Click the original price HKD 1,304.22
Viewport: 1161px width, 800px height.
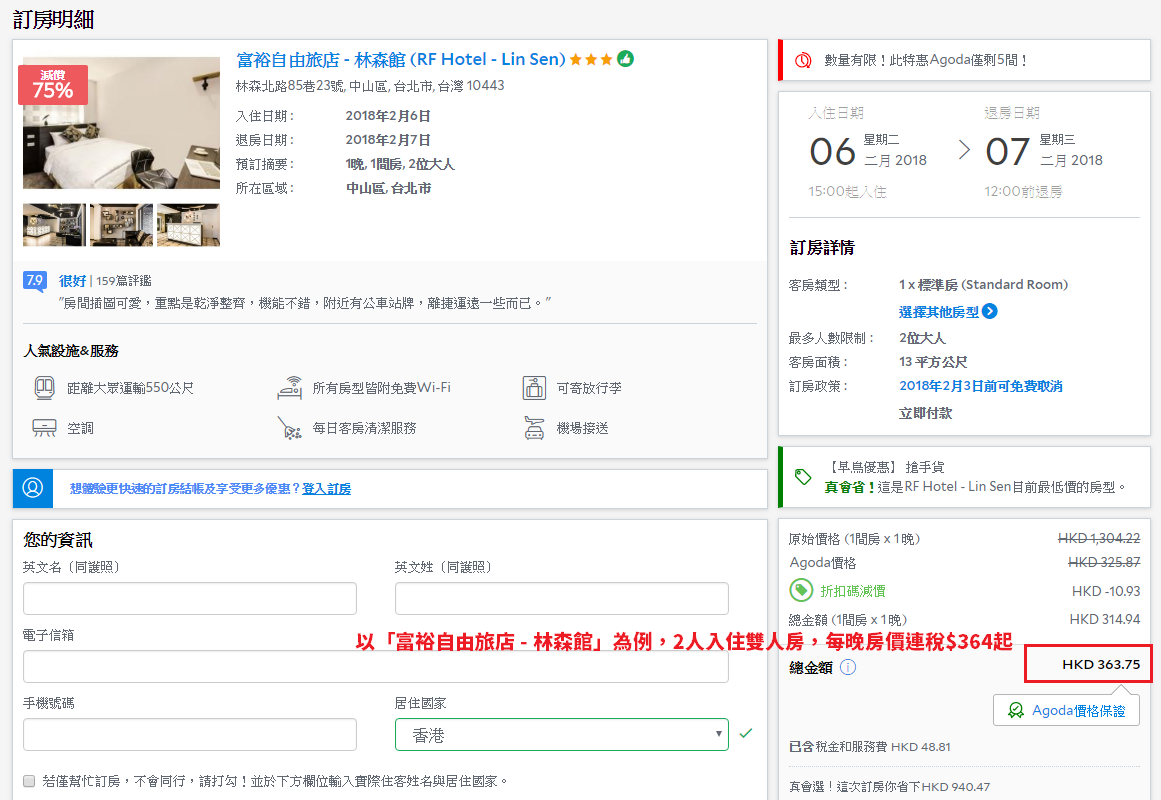click(x=1099, y=539)
